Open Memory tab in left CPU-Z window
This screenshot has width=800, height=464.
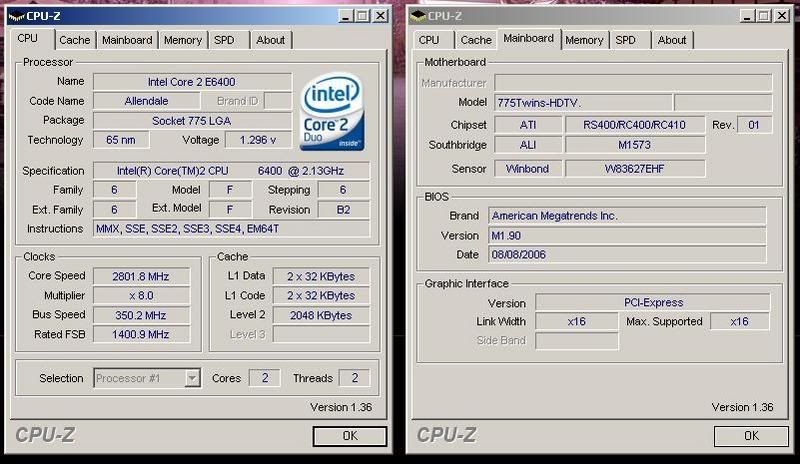pos(183,40)
